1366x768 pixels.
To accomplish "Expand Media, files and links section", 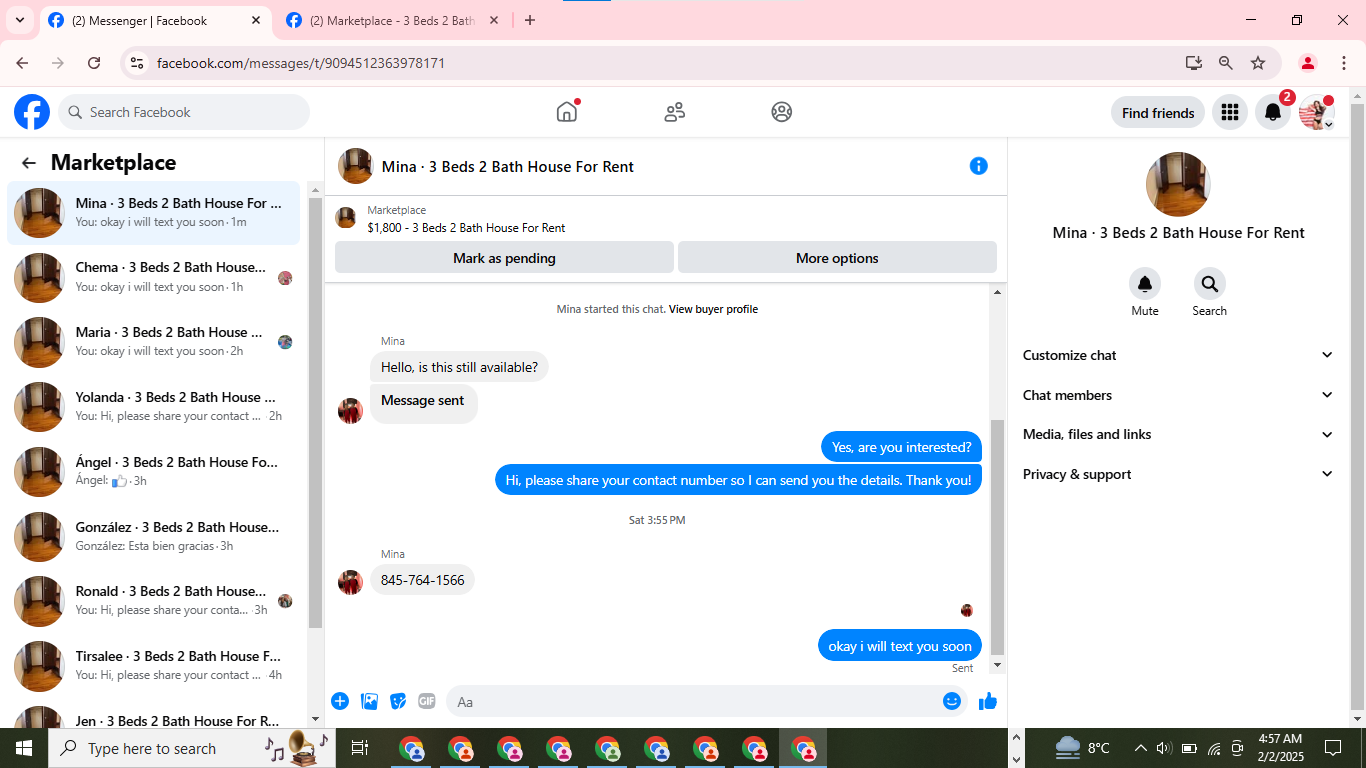I will [x=1178, y=434].
